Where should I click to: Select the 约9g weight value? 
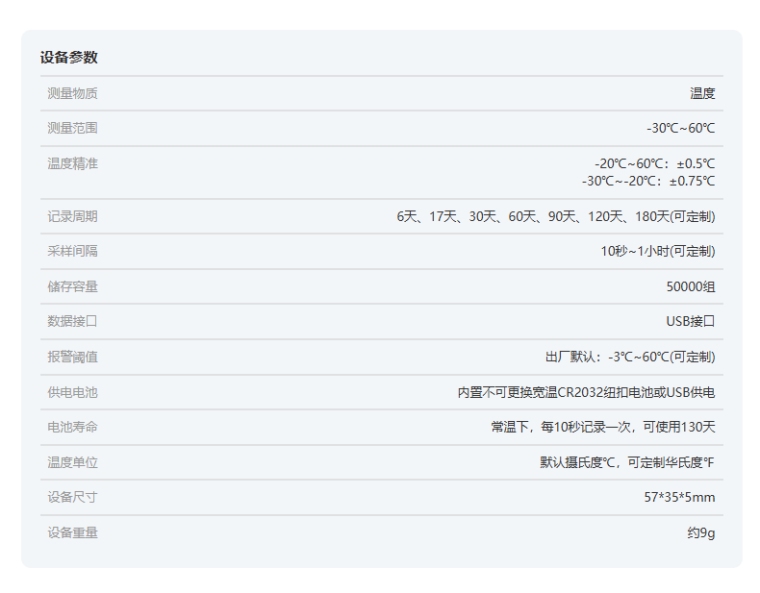pyautogui.click(x=700, y=532)
